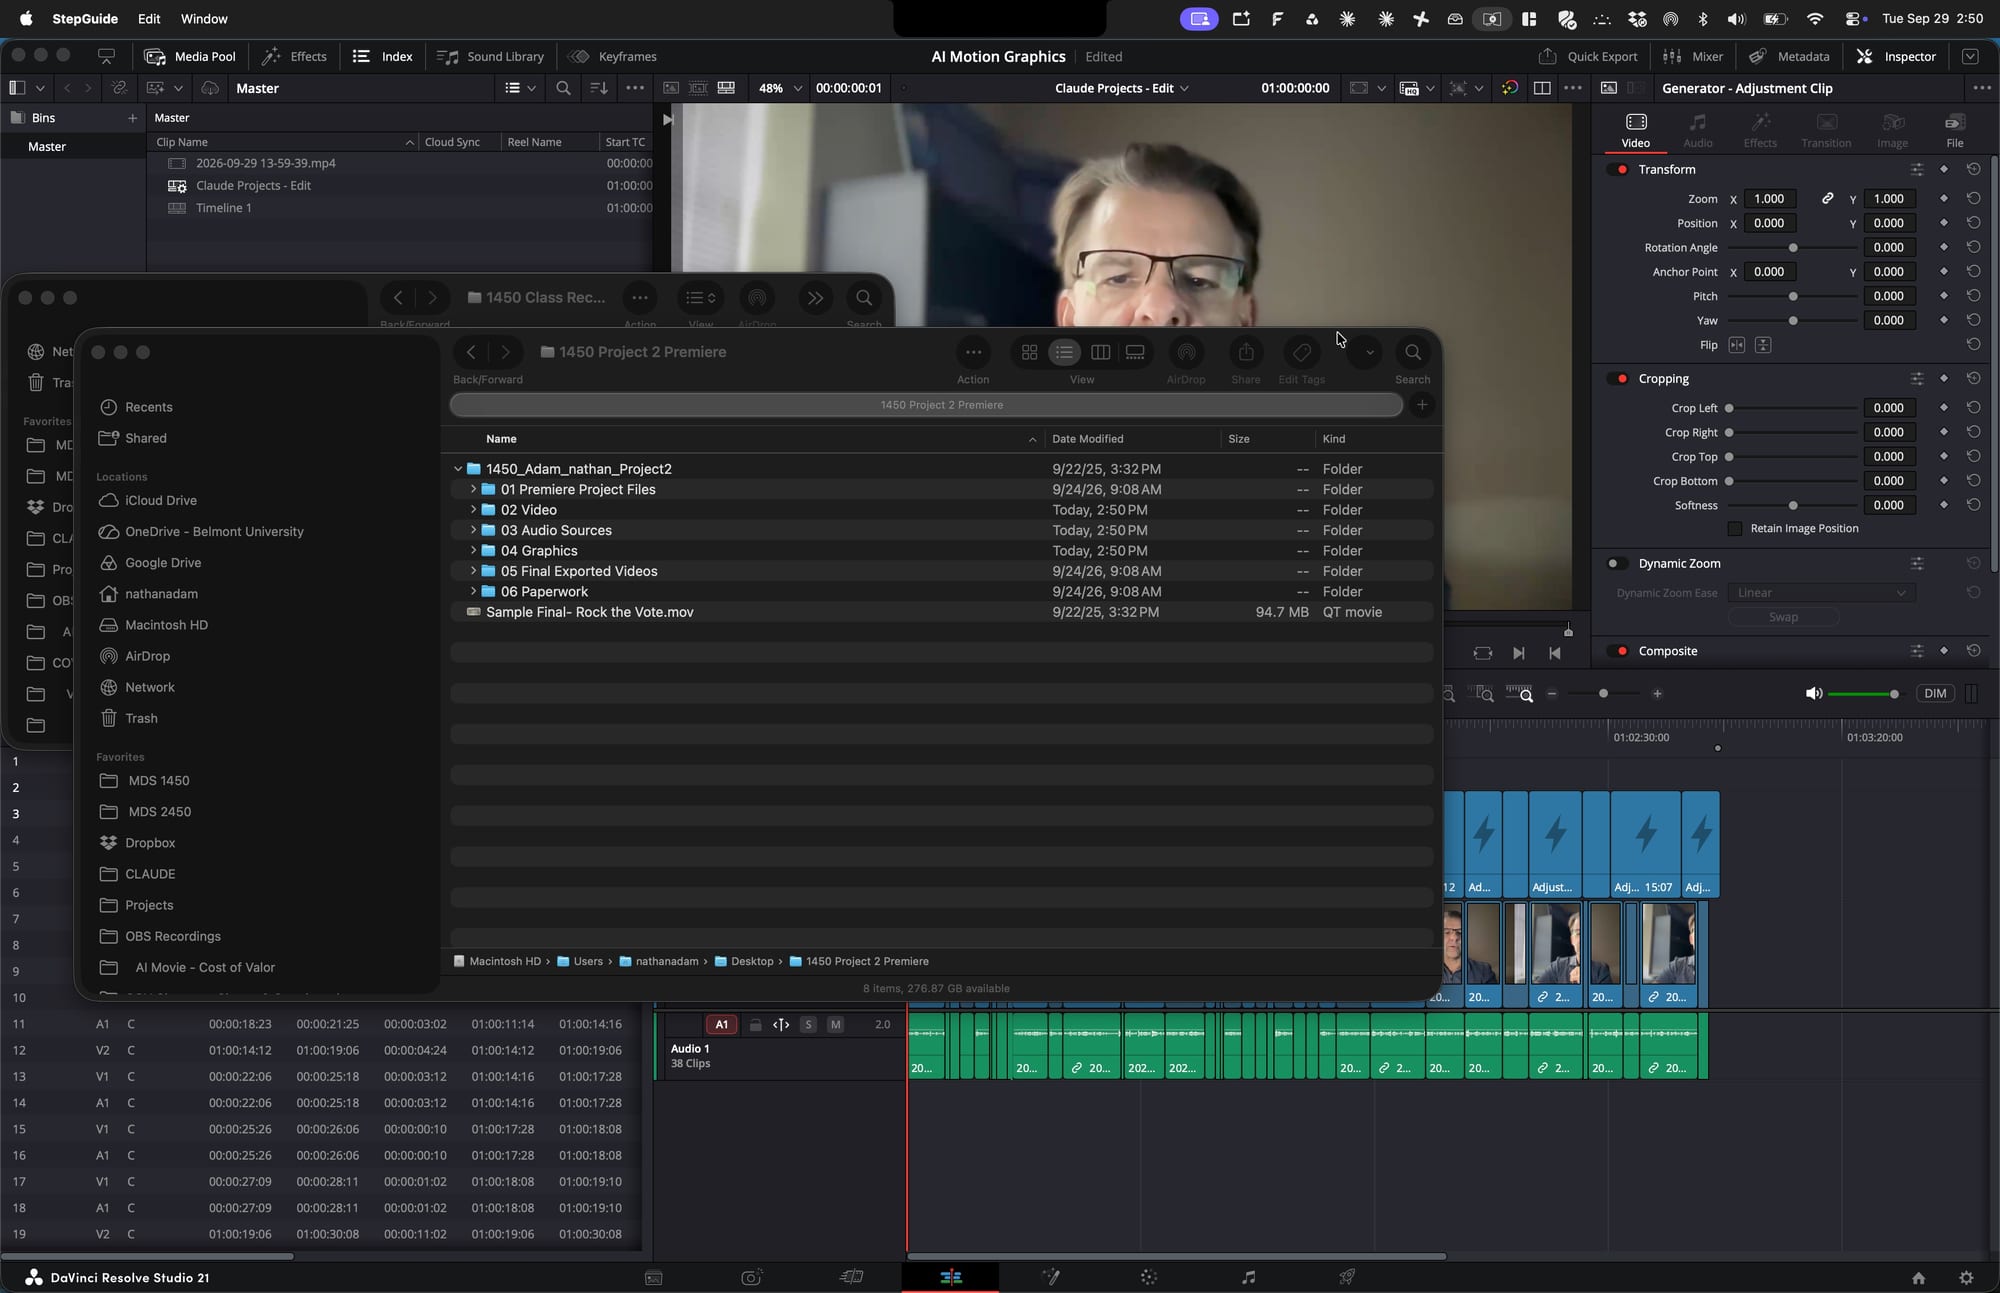Open the Edit page icon
Image resolution: width=2000 pixels, height=1293 pixels.
[x=950, y=1277]
